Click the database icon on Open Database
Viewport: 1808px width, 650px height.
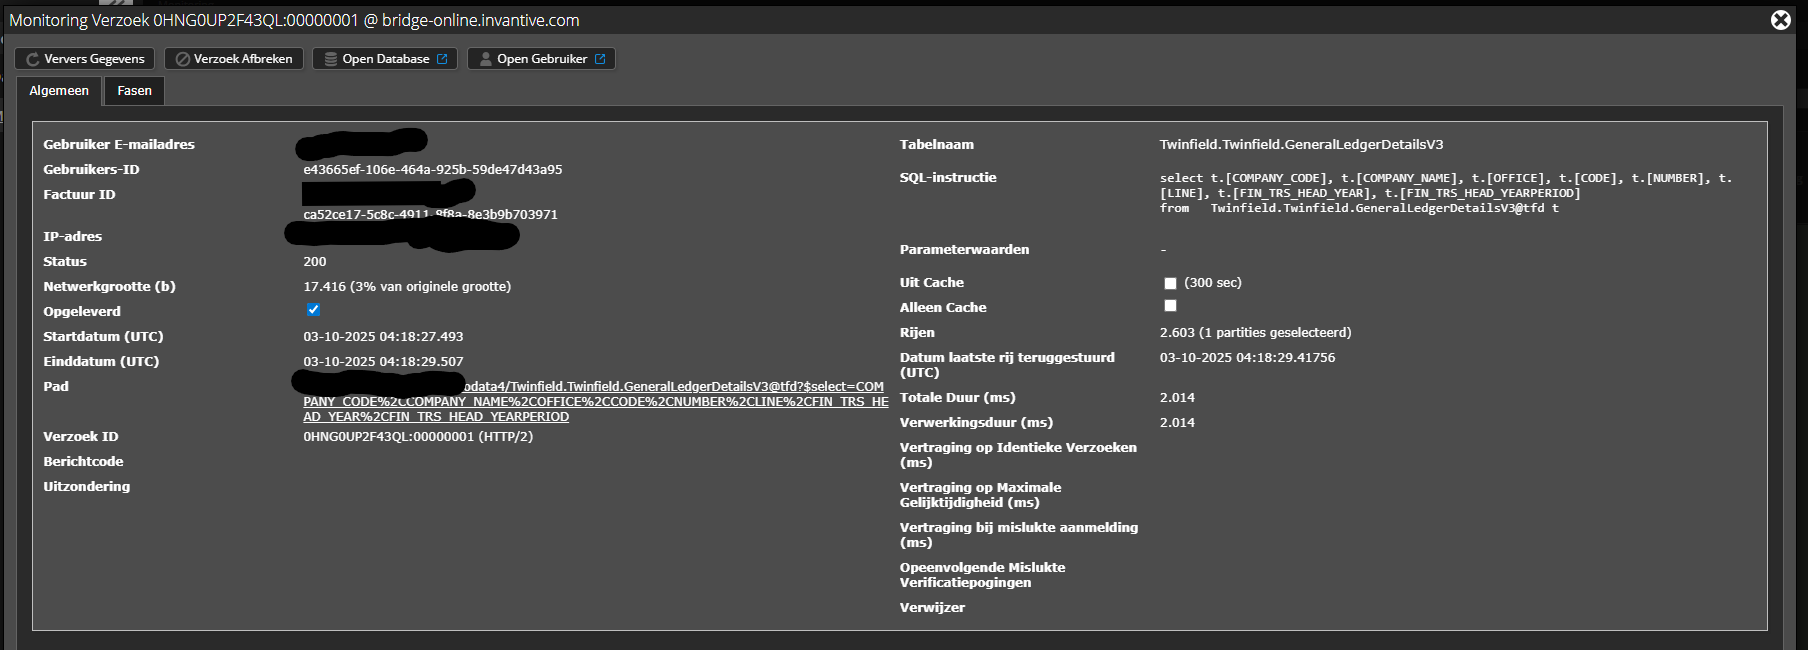click(x=331, y=59)
